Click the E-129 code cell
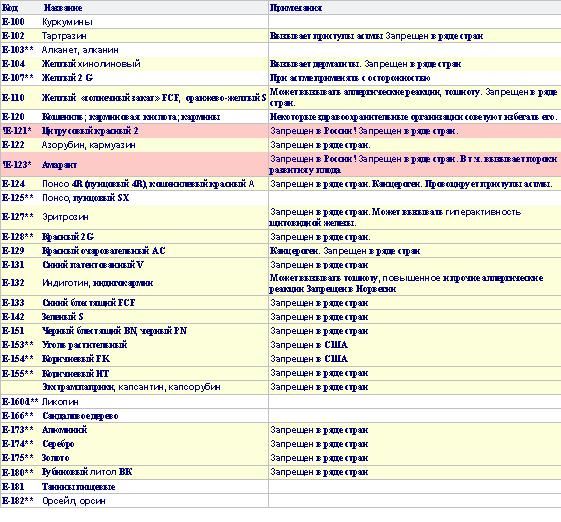Viewport: 561px width, 522px height. (13, 251)
